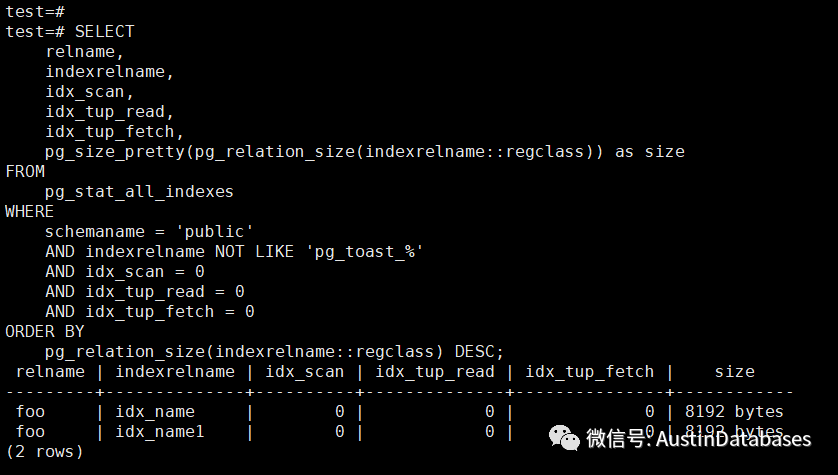Click the idx_name1 index result cell
Viewport: 838px width, 475px height.
(160, 431)
